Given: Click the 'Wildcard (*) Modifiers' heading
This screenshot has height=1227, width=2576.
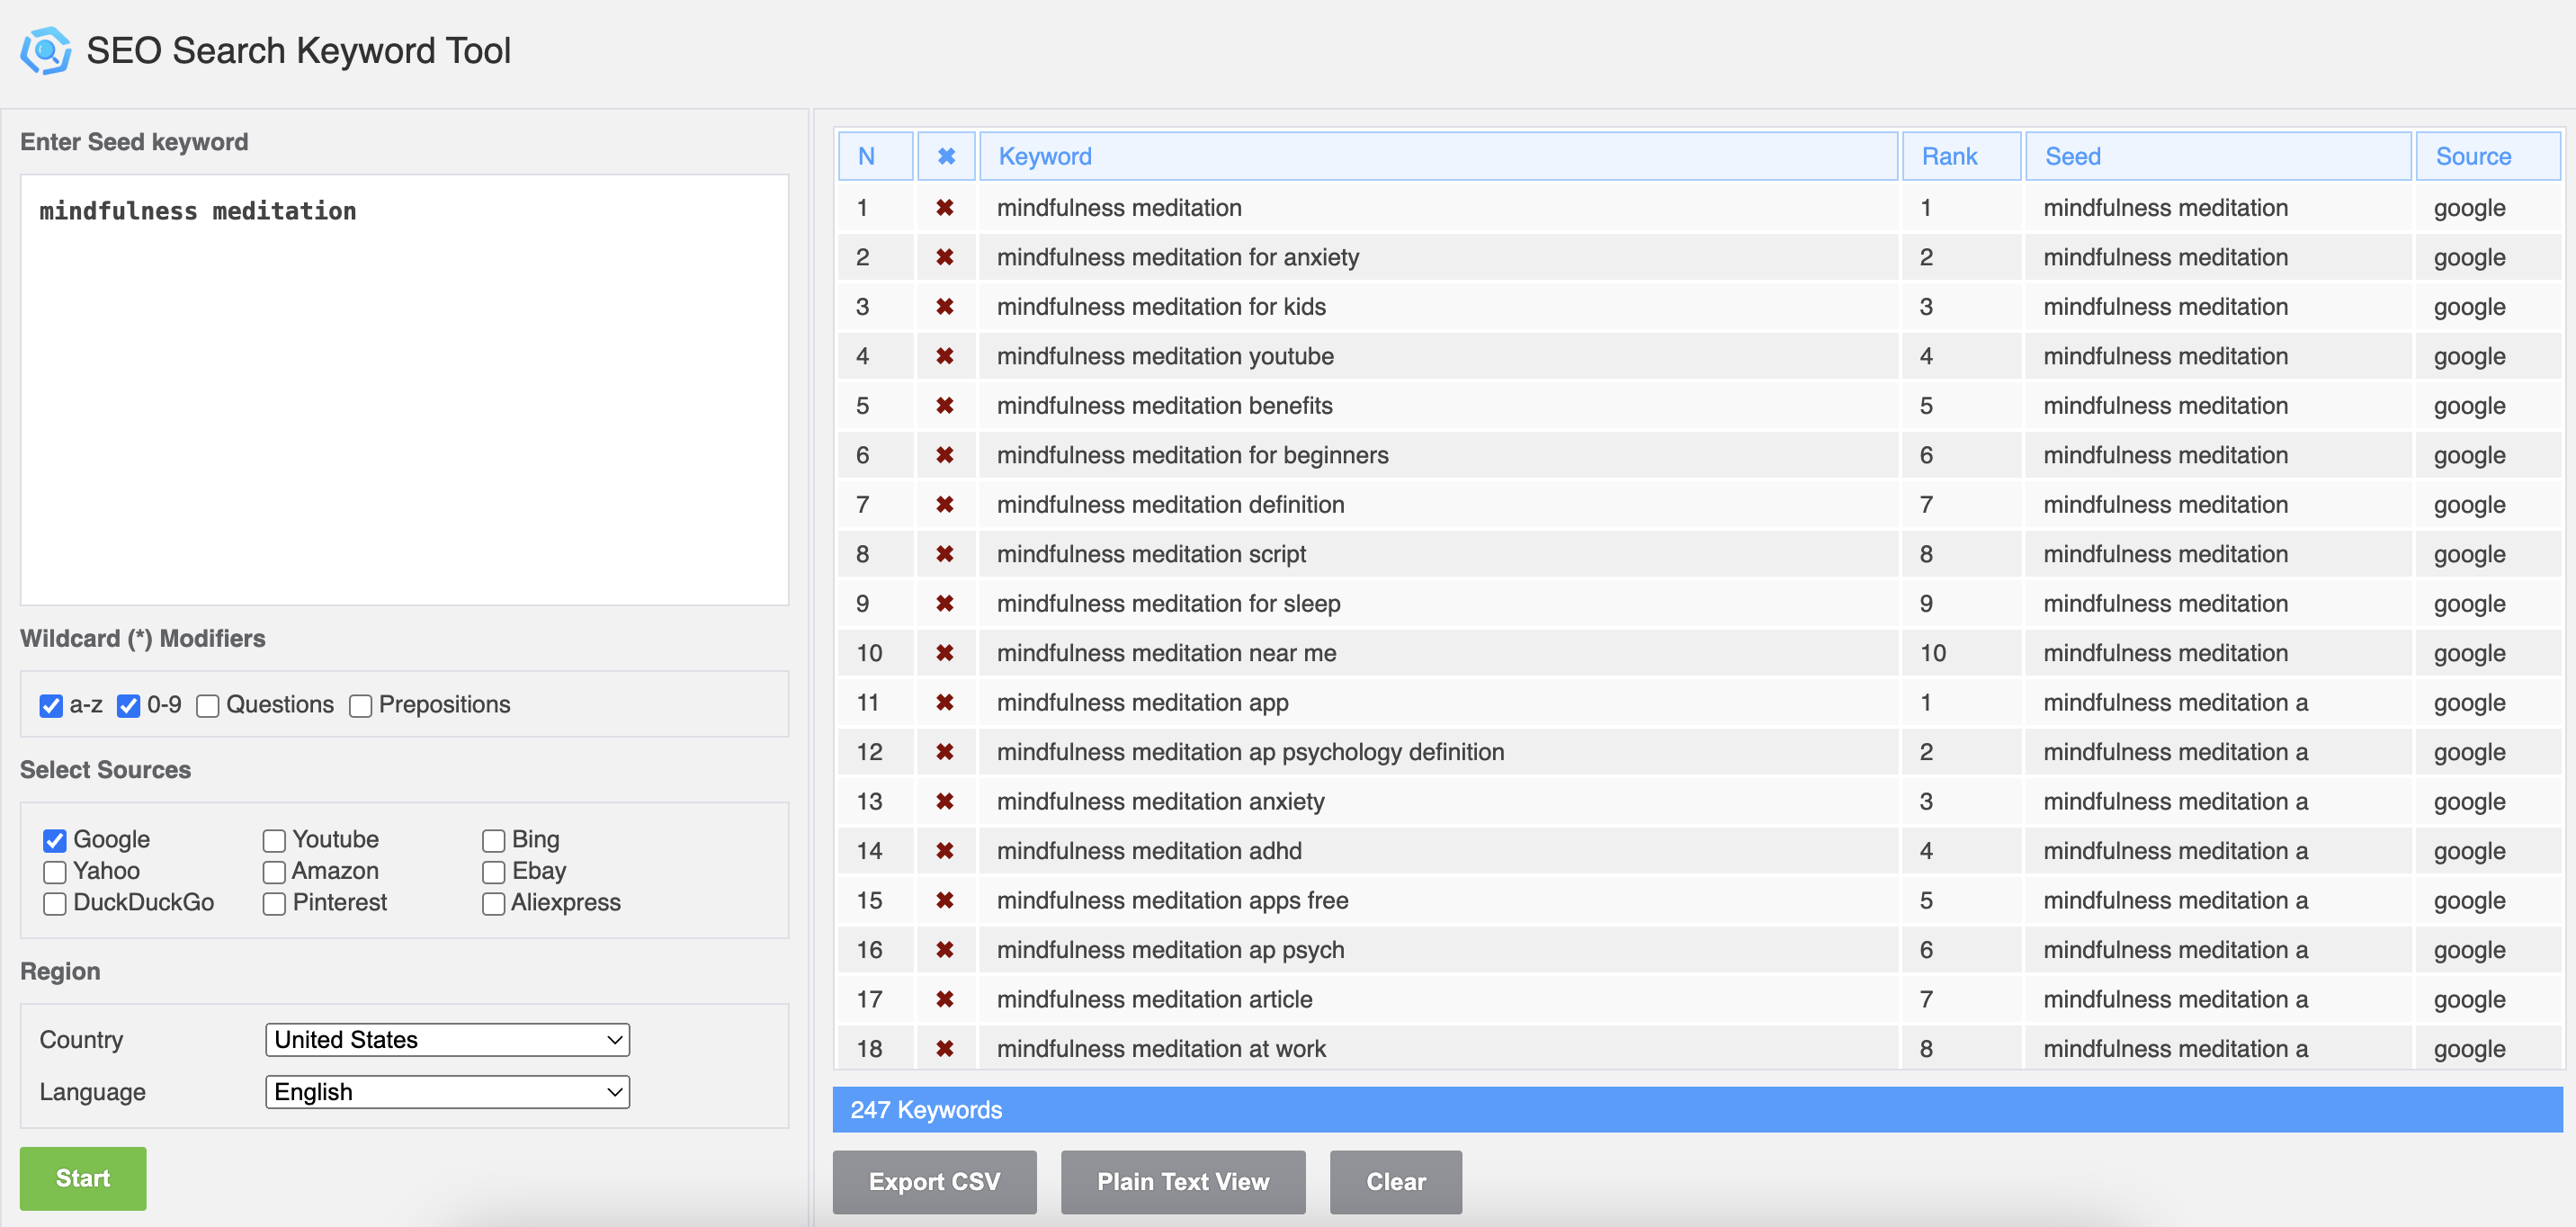Looking at the screenshot, I should click(x=143, y=638).
